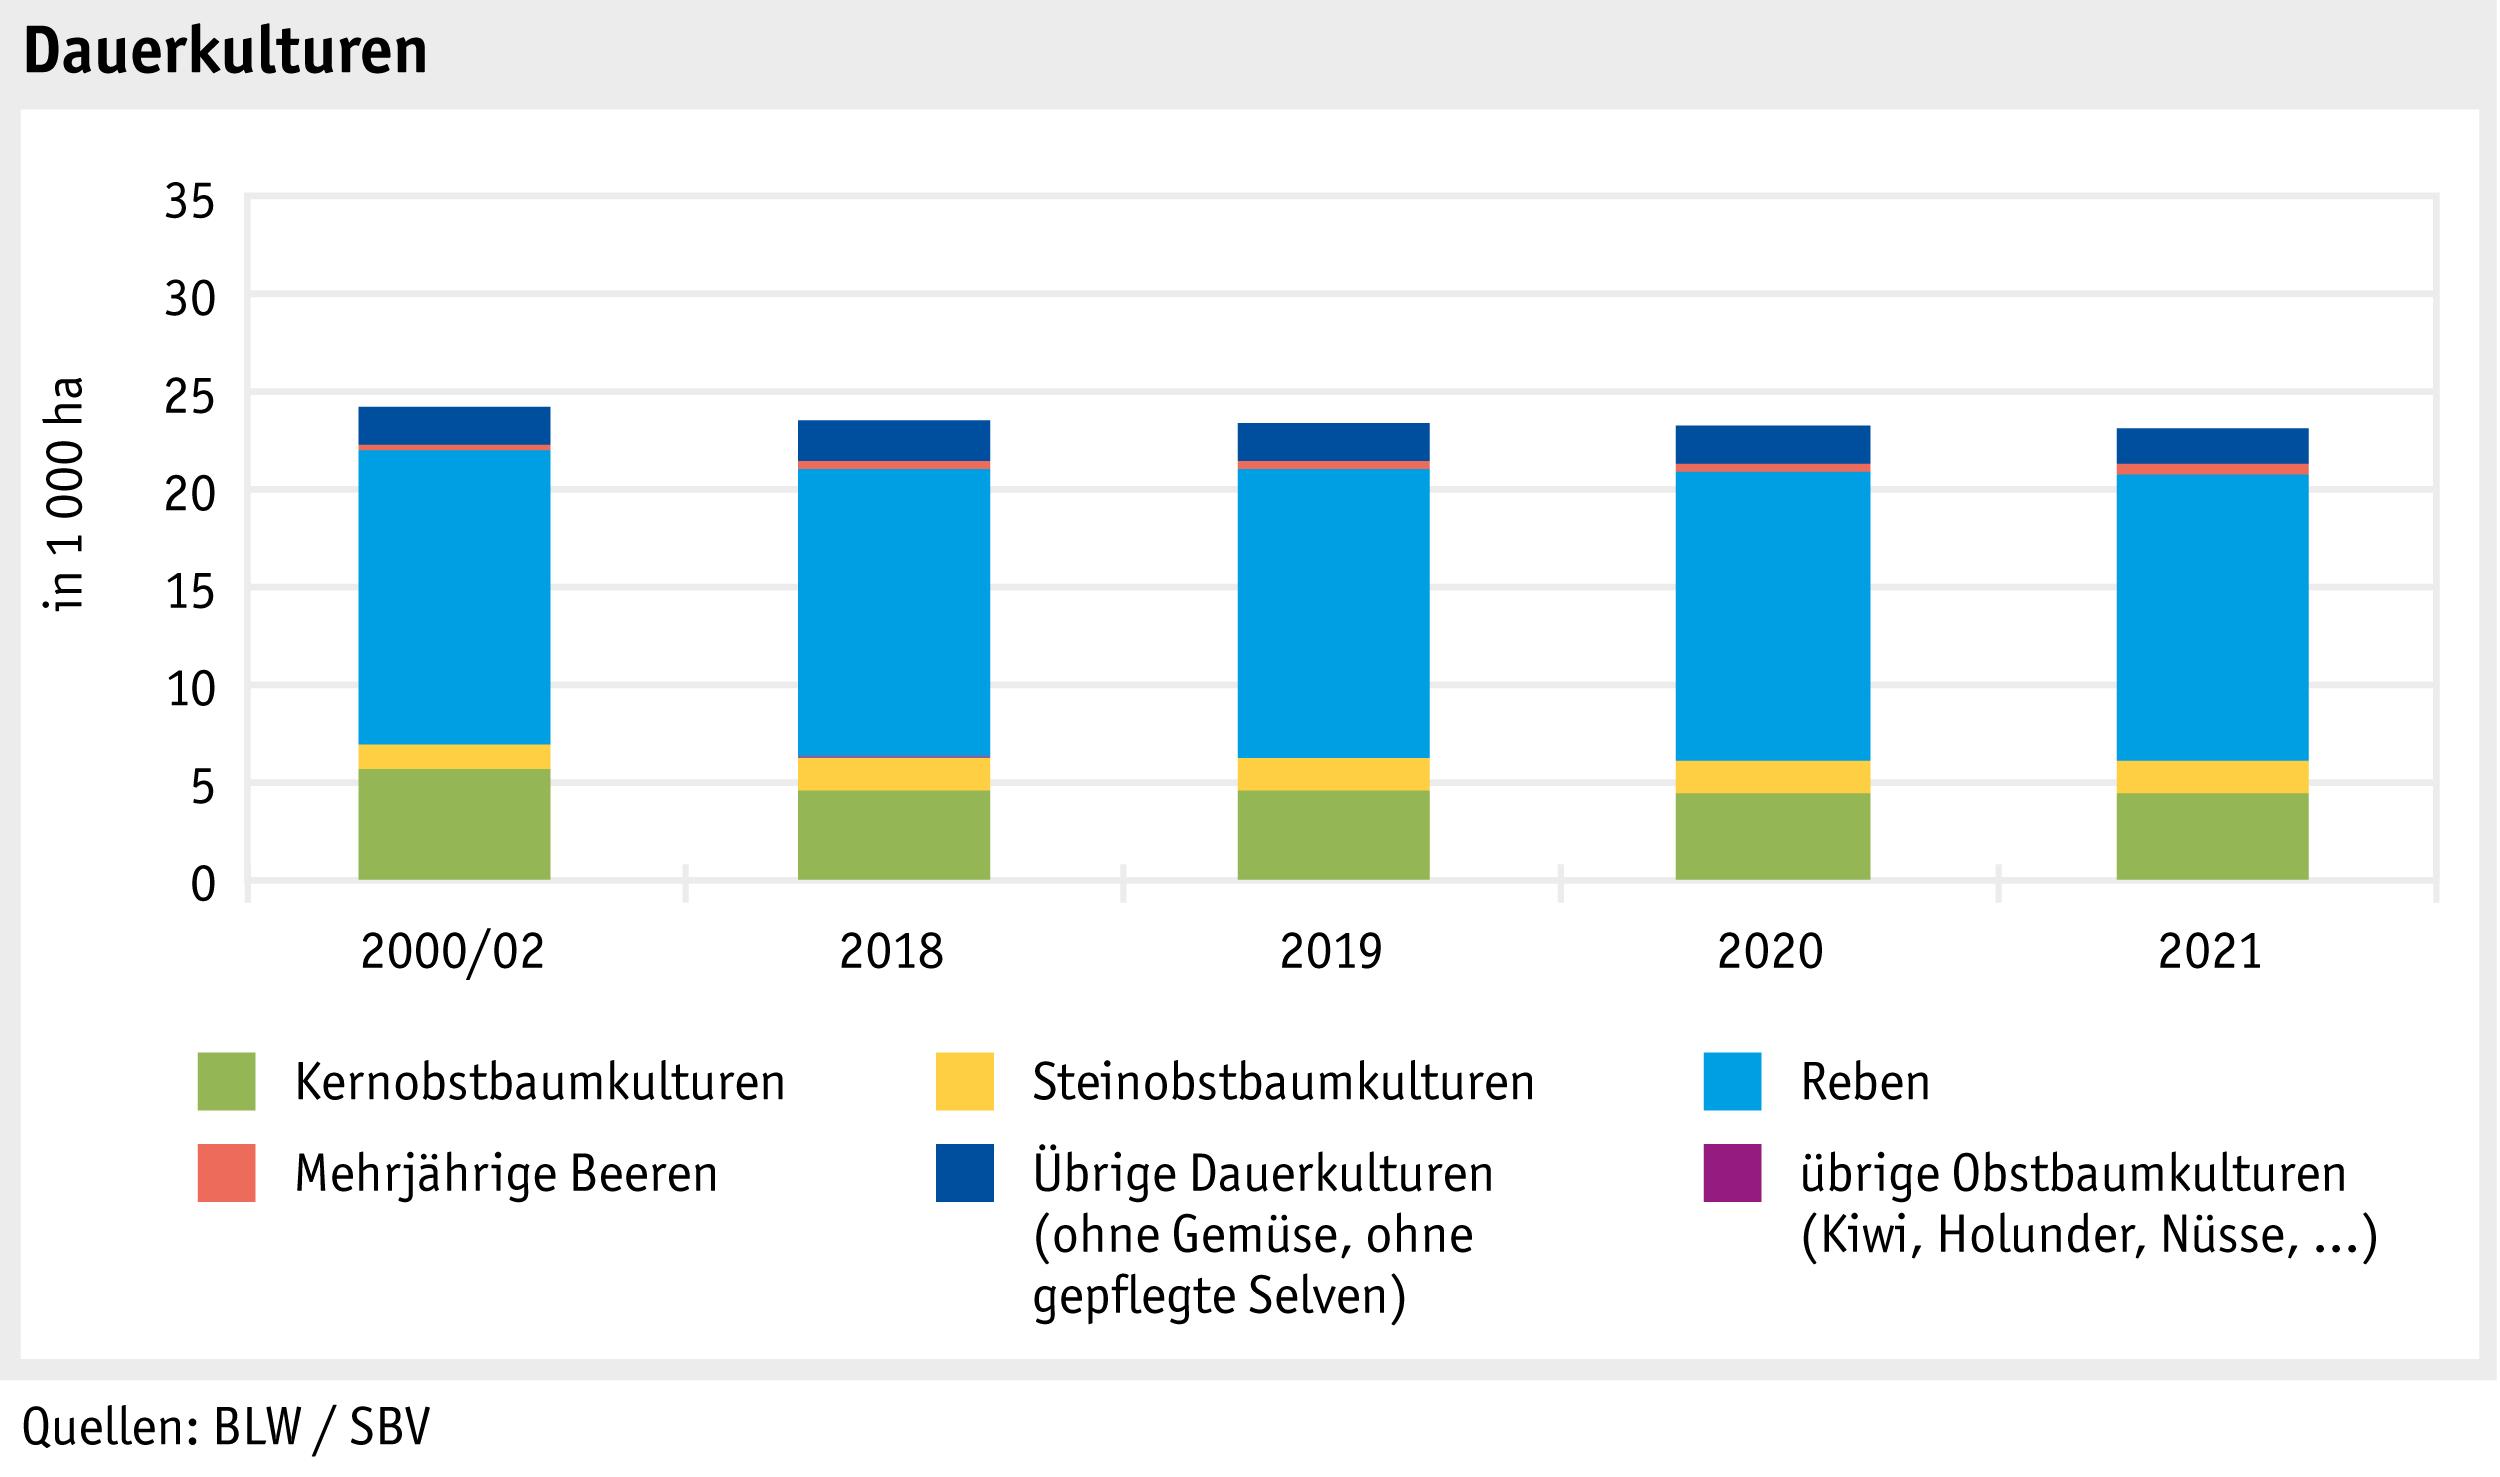2500x1477 pixels.
Task: Click the Quellen: BLW / SBV text
Action: pos(226,1427)
